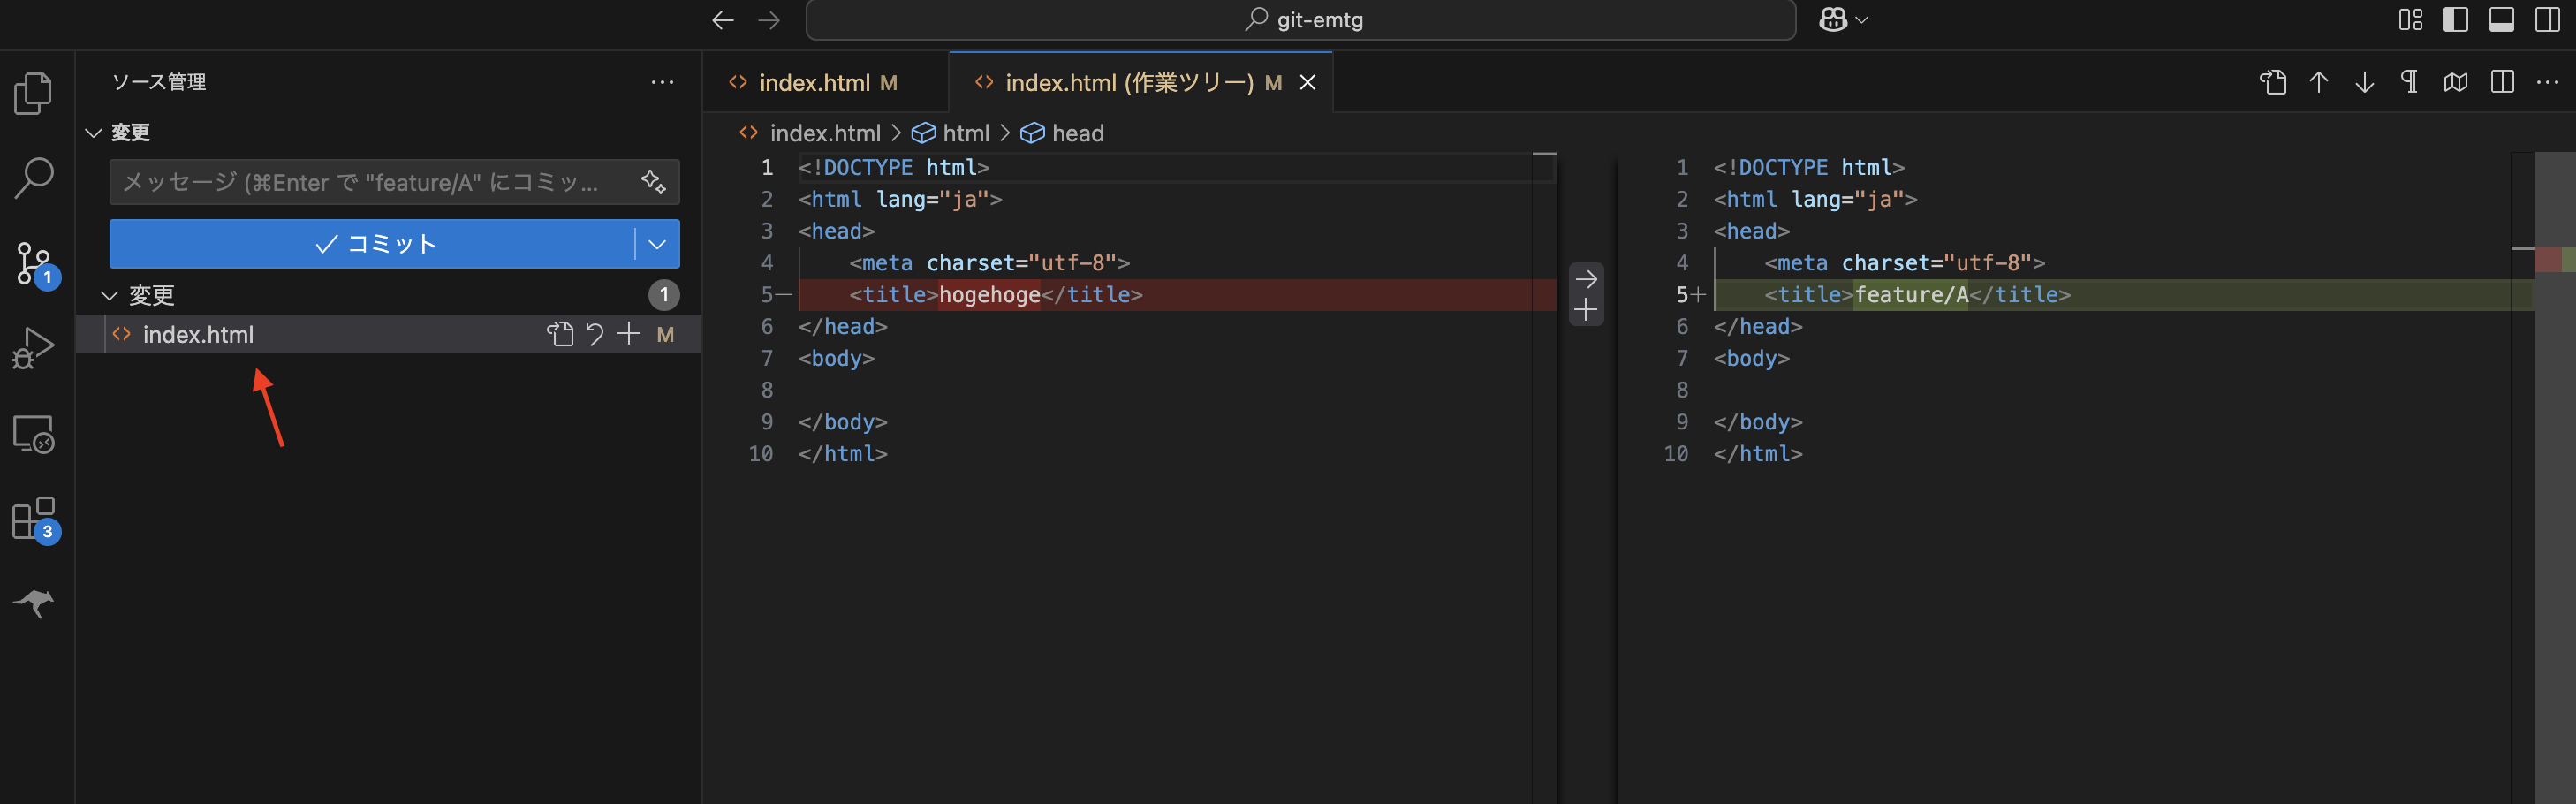Open Run and Debug view
Viewport: 2576px width, 804px height.
(x=34, y=349)
